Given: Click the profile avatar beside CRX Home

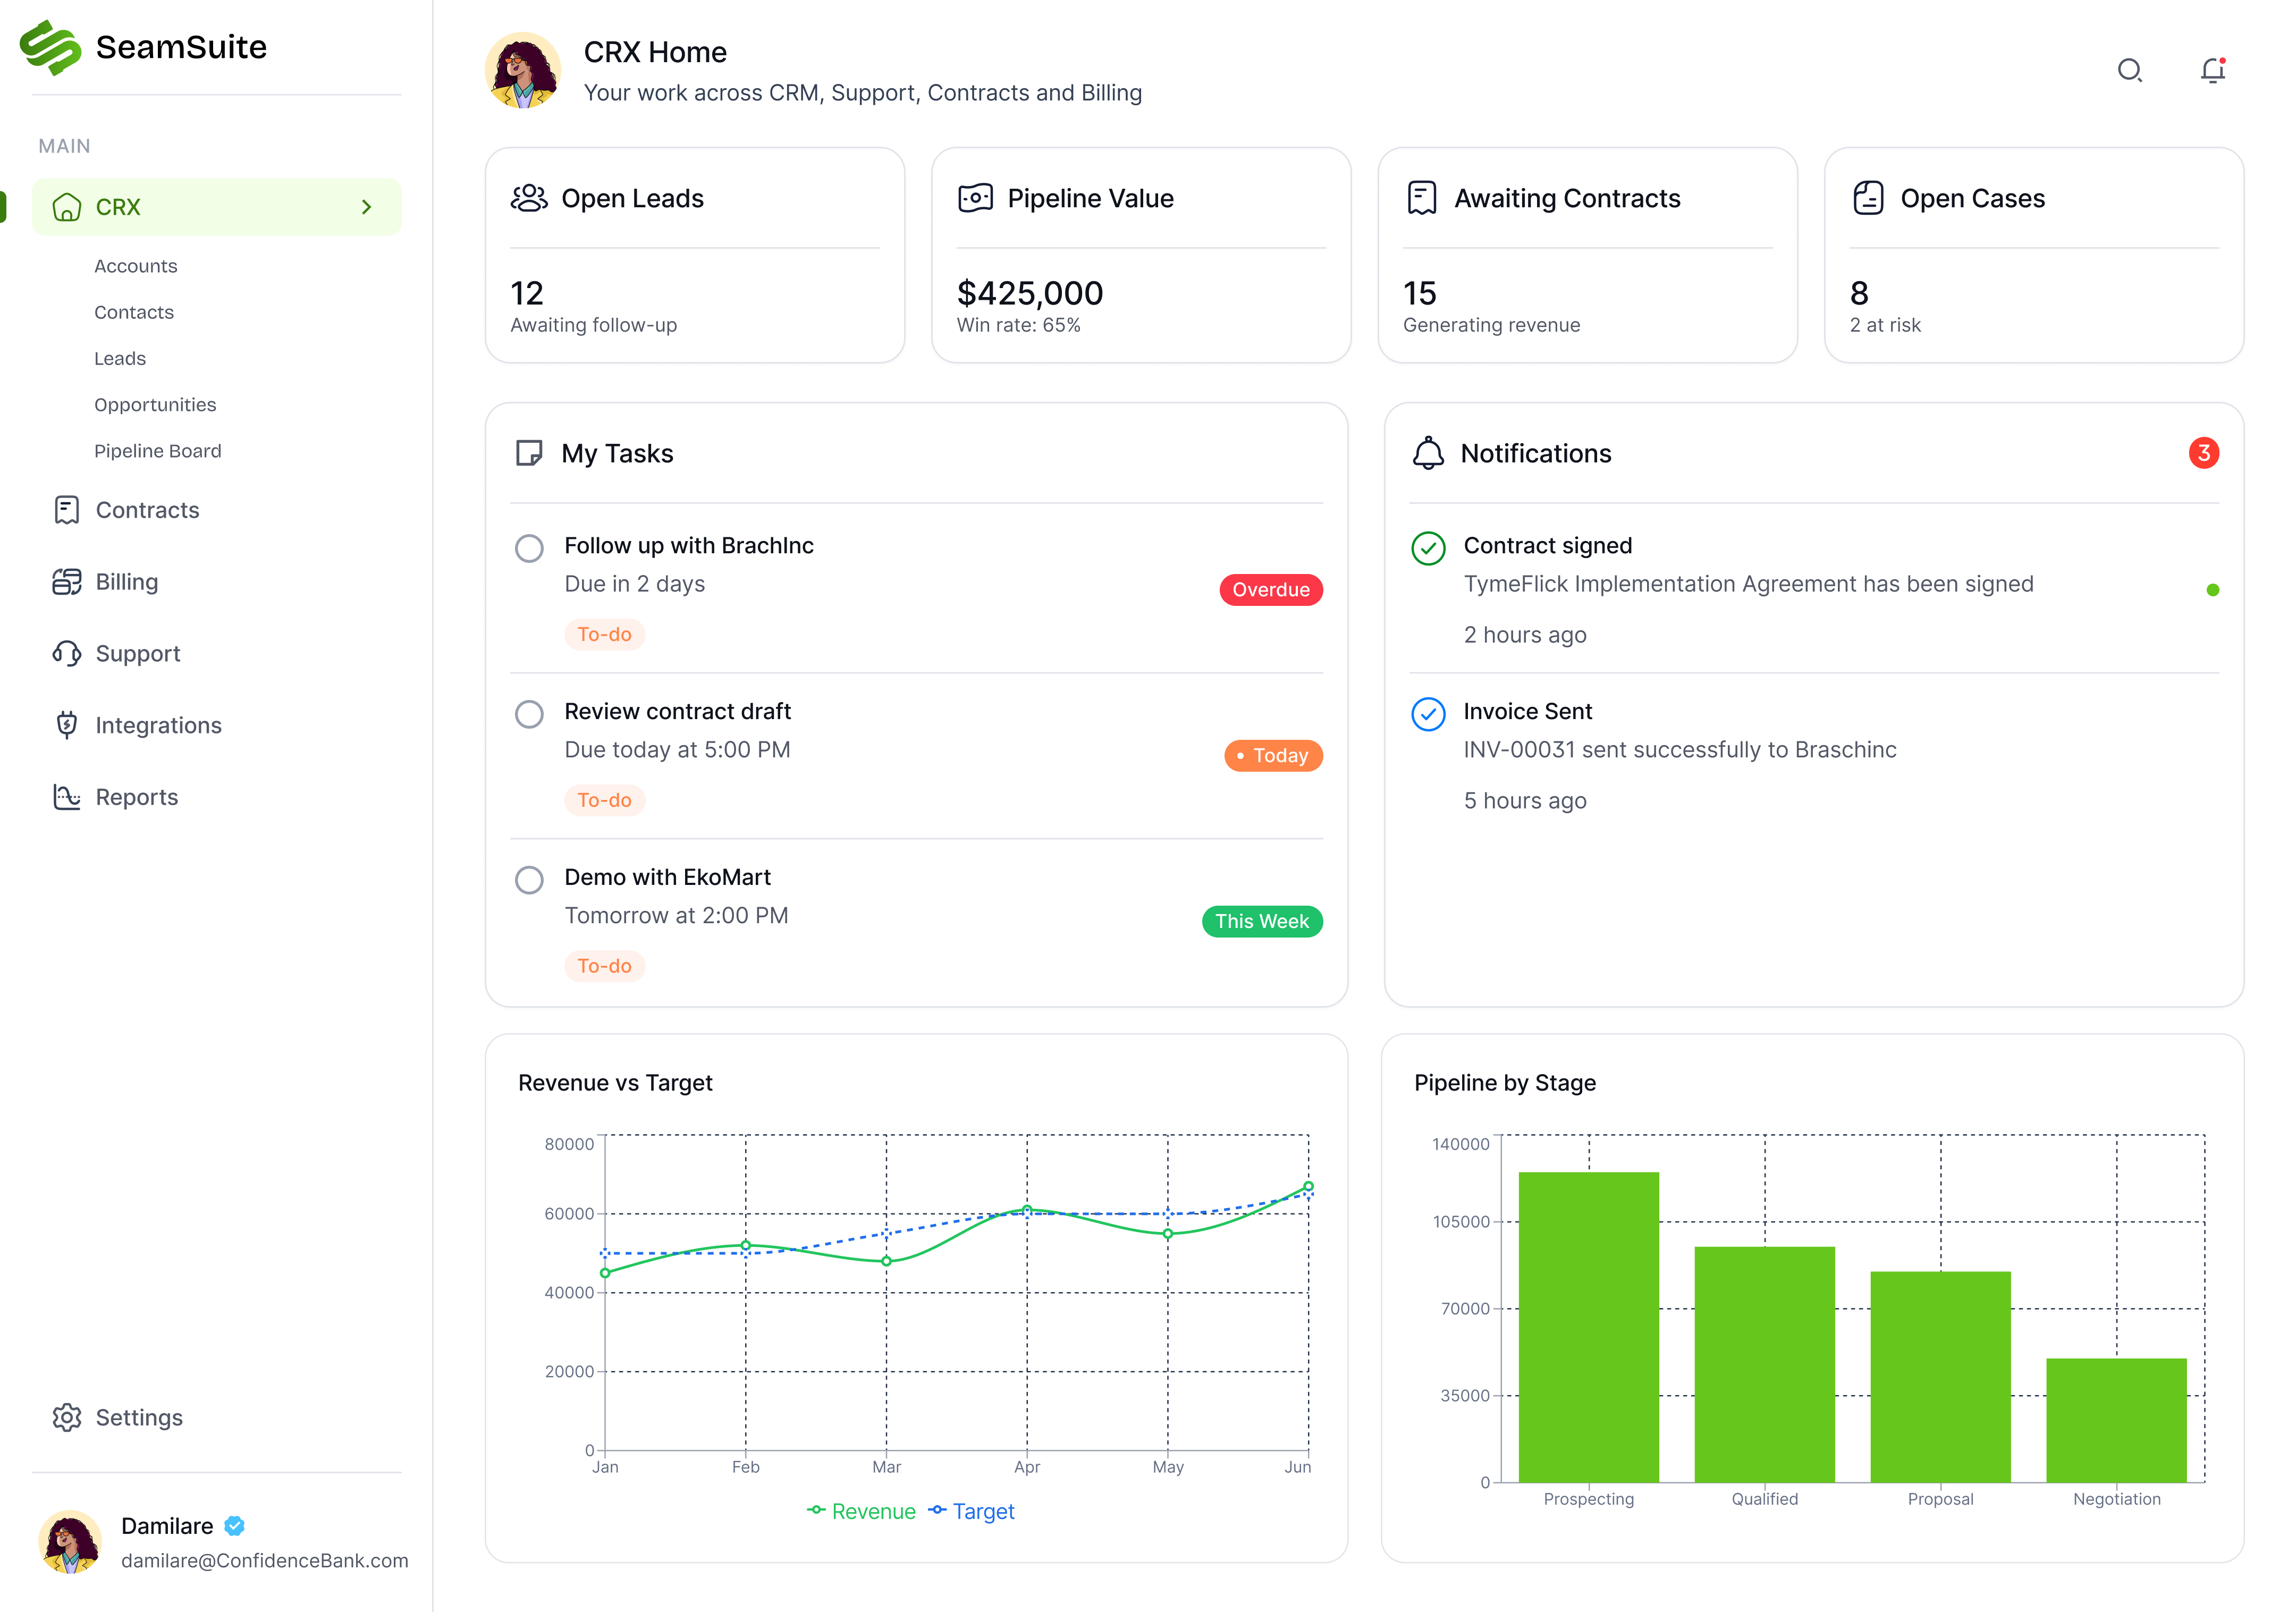Looking at the screenshot, I should [523, 70].
